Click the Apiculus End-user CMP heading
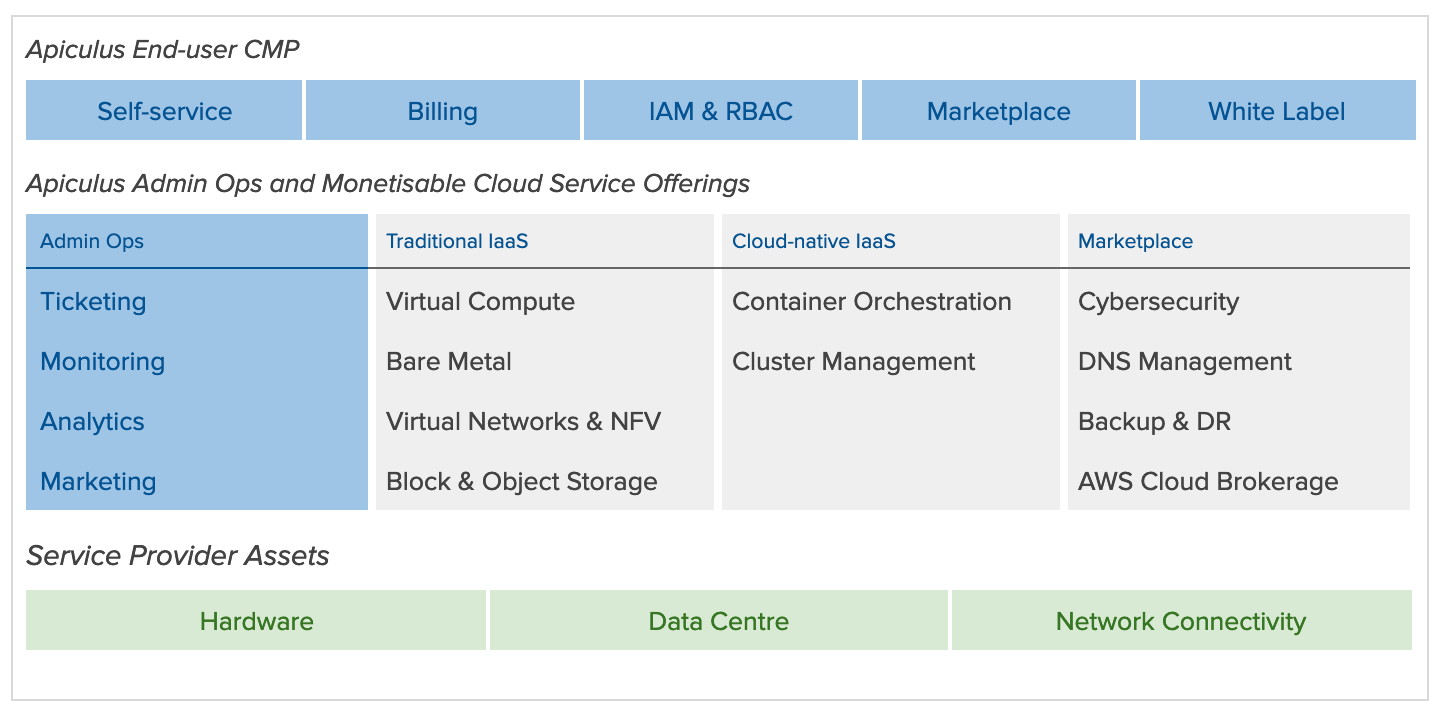Screen dimensions: 1442x716 point(163,49)
